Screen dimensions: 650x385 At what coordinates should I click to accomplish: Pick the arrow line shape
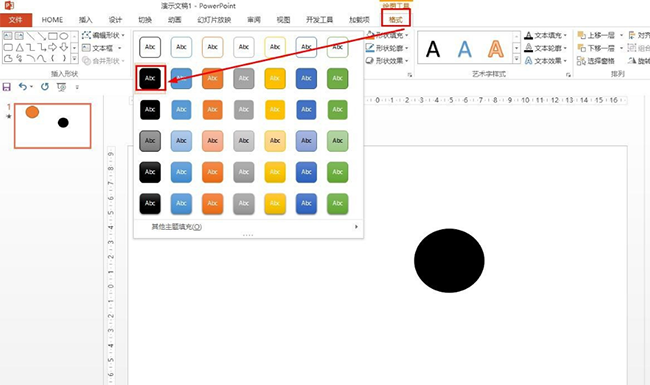pos(41,36)
